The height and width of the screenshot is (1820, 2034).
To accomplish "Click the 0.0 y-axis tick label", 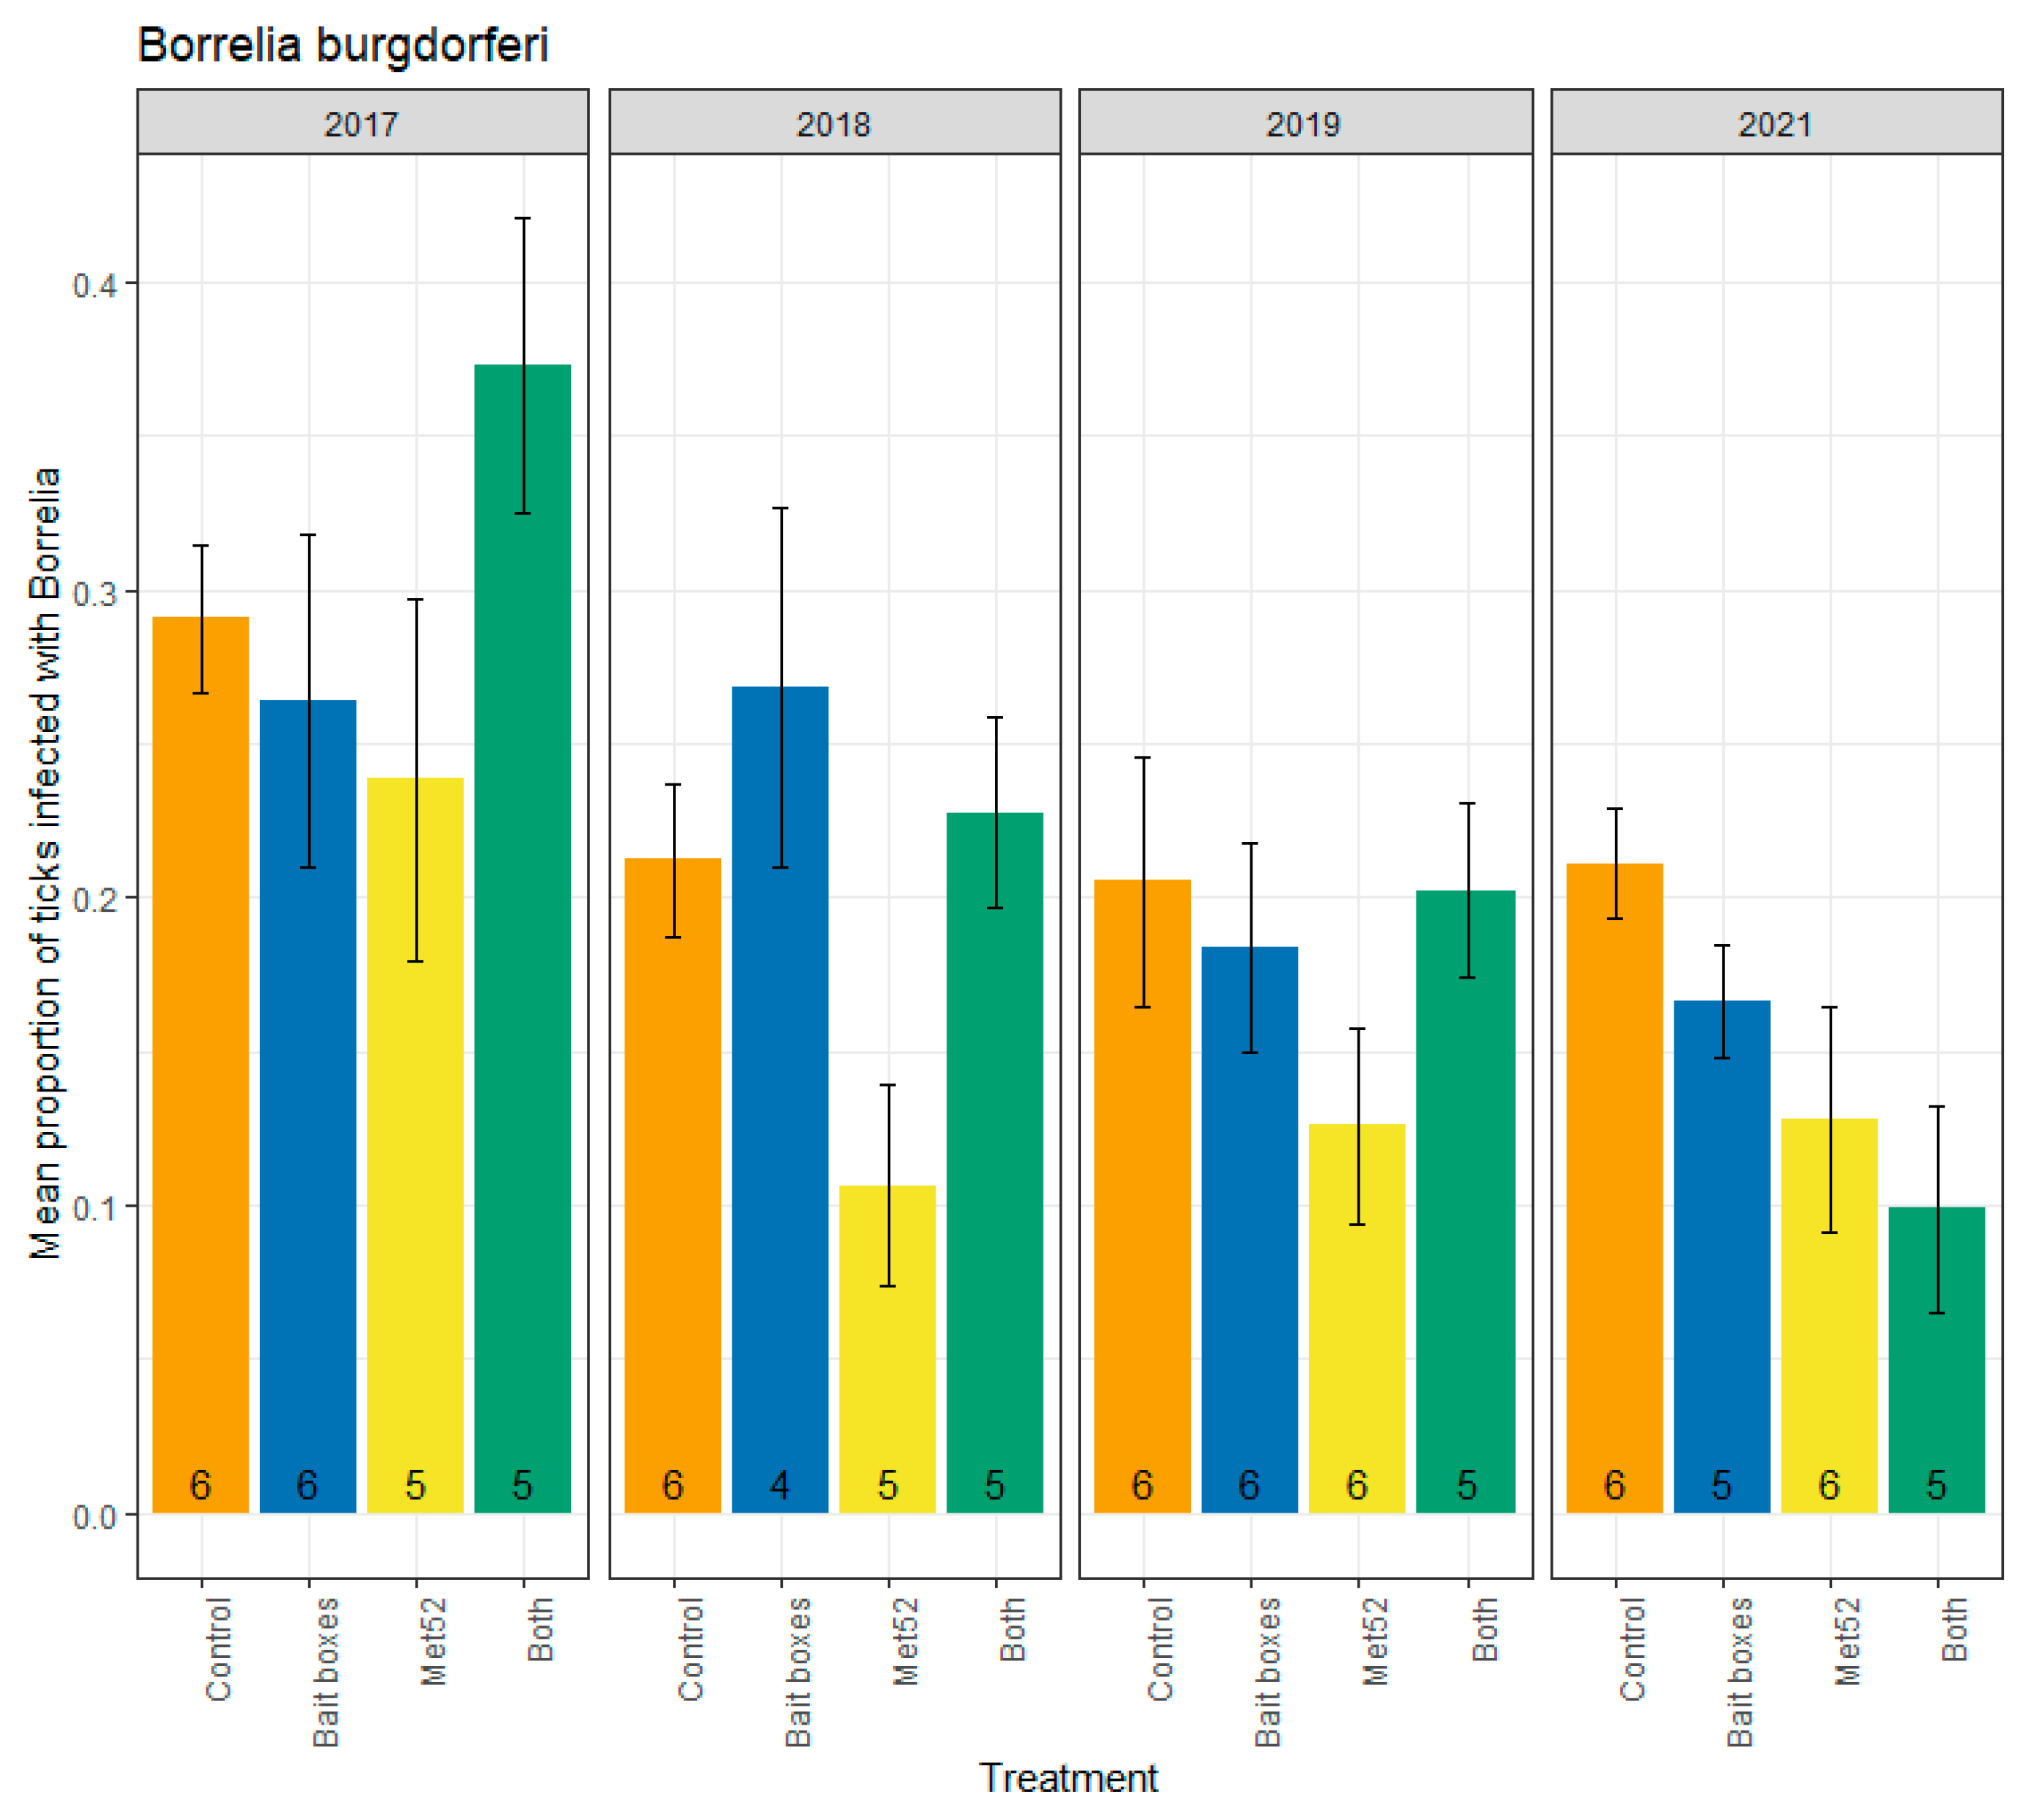I will pyautogui.click(x=94, y=1517).
